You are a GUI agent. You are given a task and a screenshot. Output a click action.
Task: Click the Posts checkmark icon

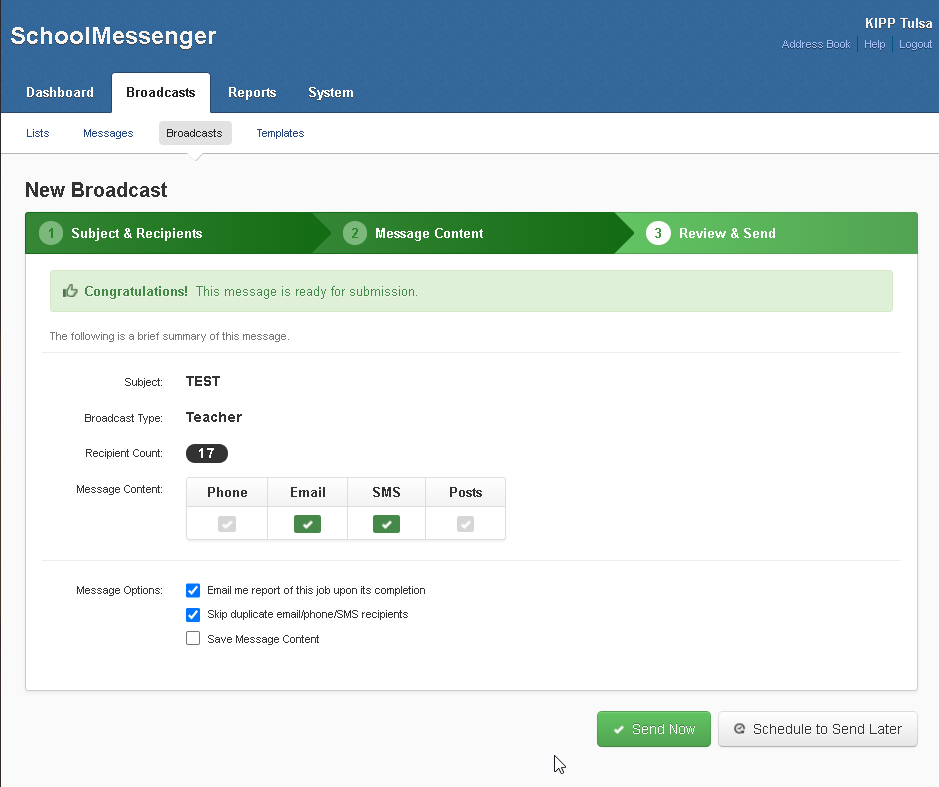(x=465, y=523)
